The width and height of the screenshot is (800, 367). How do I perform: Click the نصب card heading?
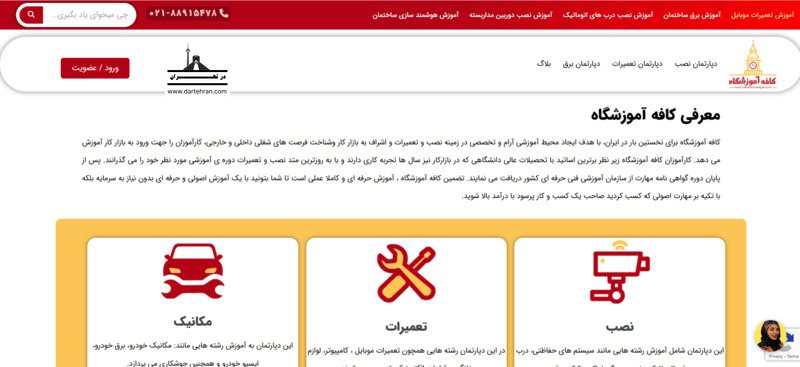tap(620, 327)
